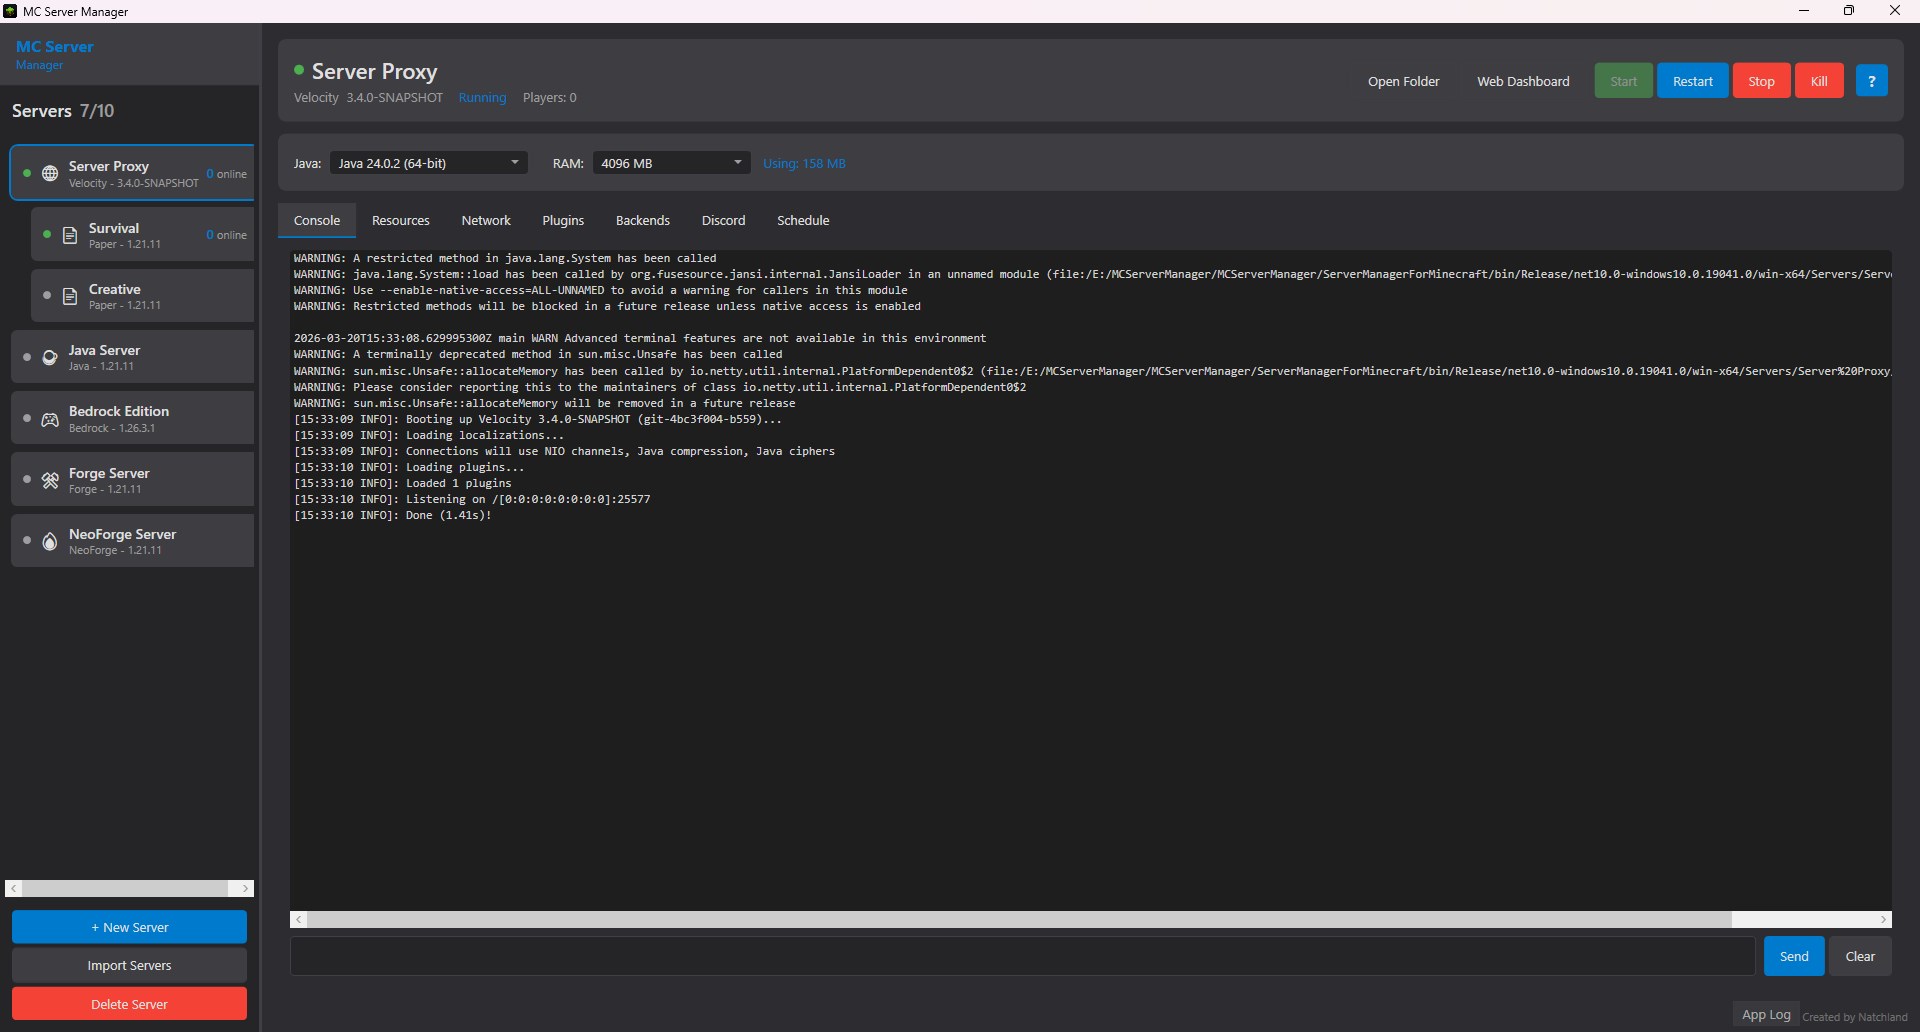Select the Forge Server entry

click(x=132, y=480)
